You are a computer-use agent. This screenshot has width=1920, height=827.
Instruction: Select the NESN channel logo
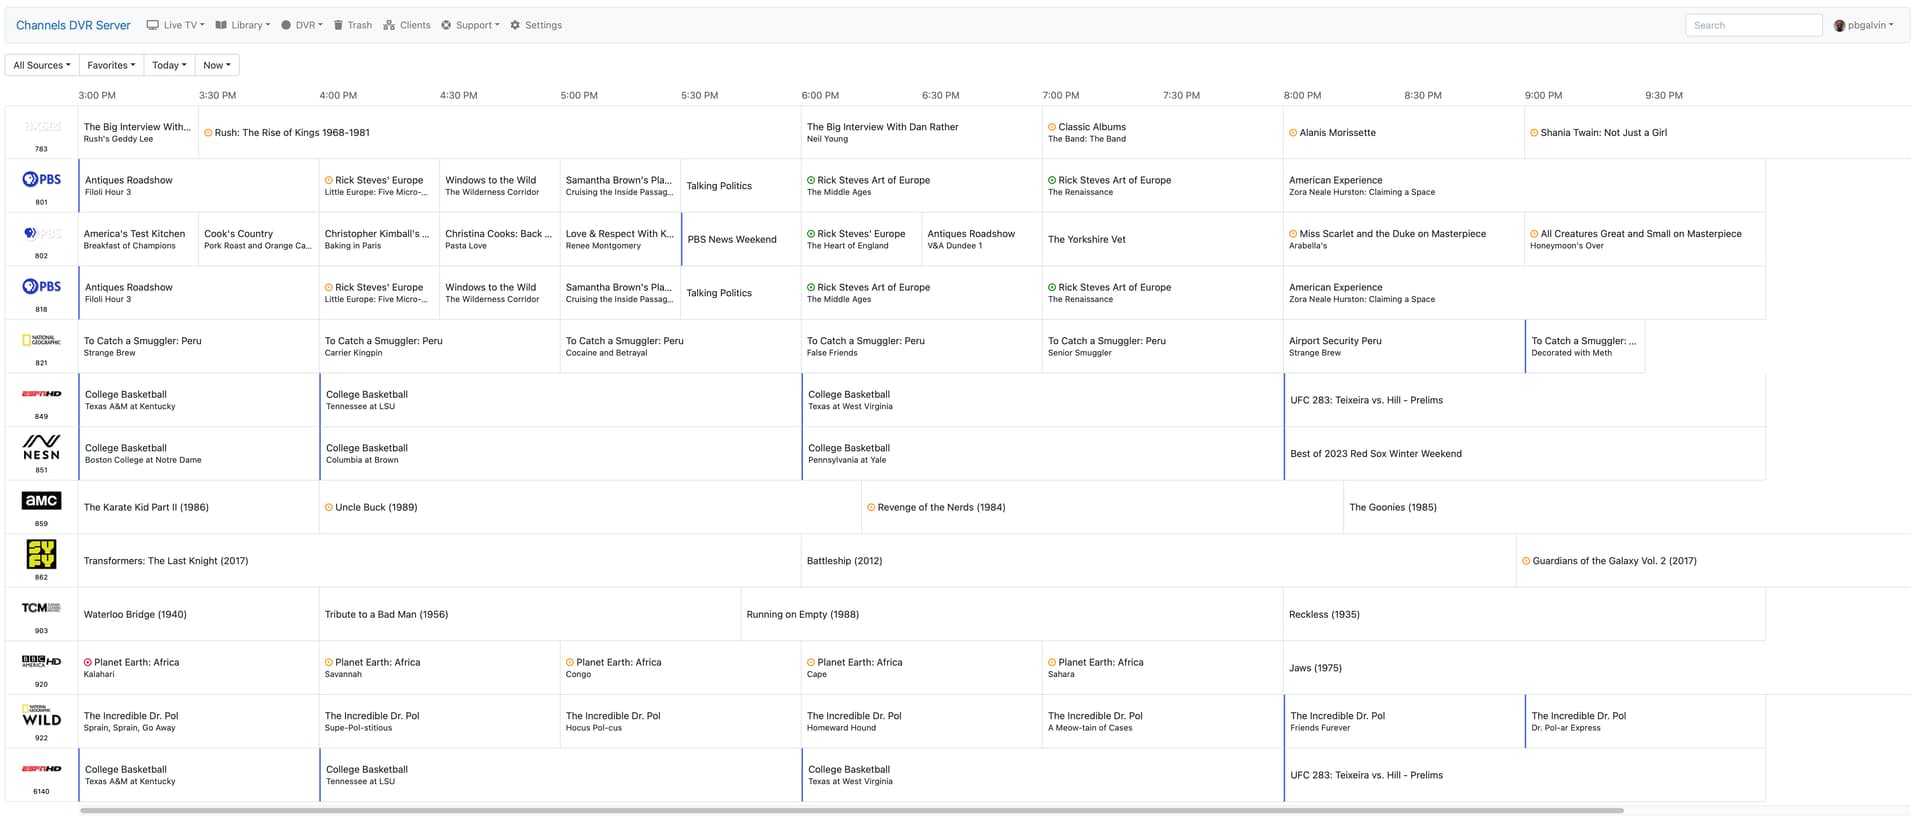(41, 447)
